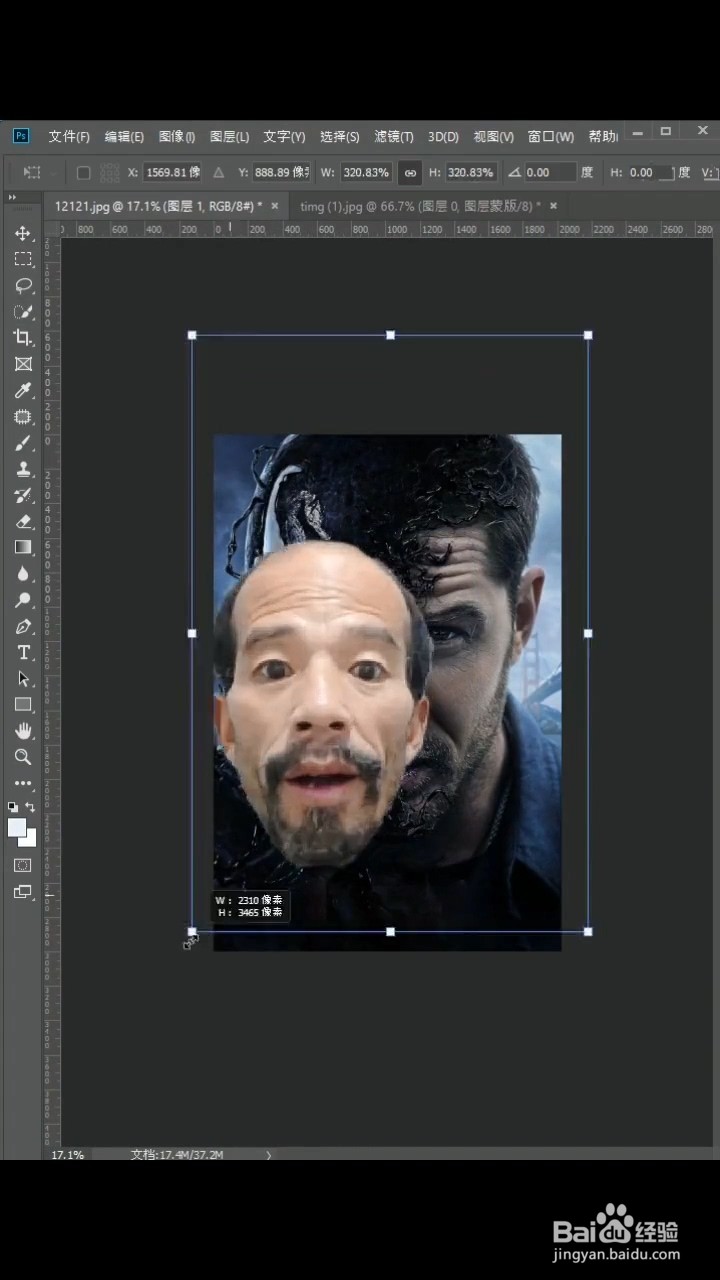720x1280 pixels.
Task: Open the 选择(S) menu
Action: click(340, 137)
